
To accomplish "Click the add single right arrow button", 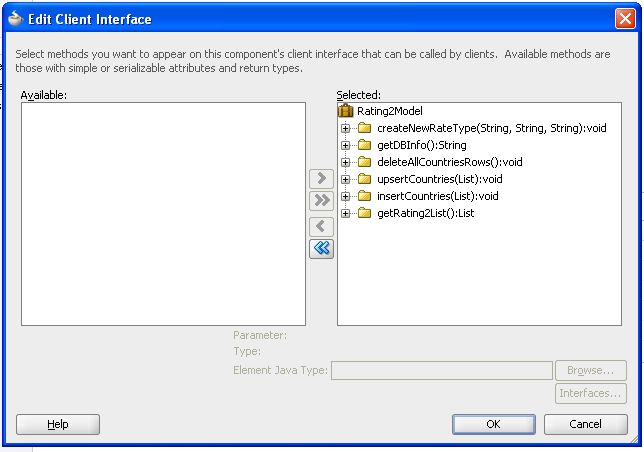I will pyautogui.click(x=321, y=179).
